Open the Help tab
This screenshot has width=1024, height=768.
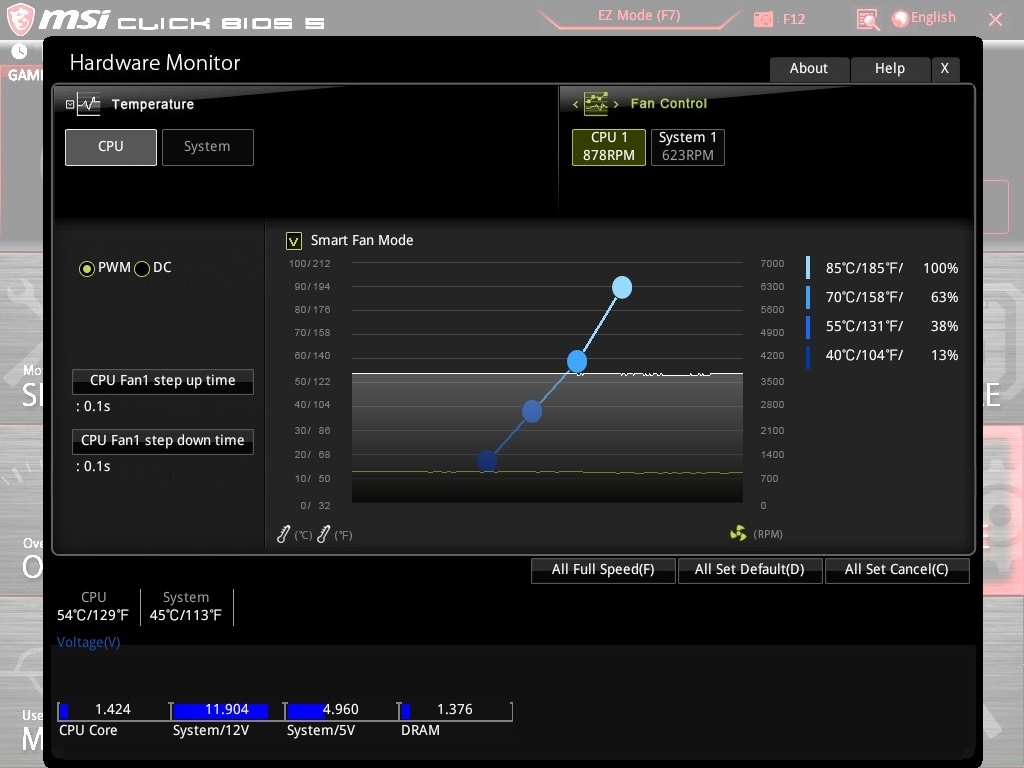889,69
